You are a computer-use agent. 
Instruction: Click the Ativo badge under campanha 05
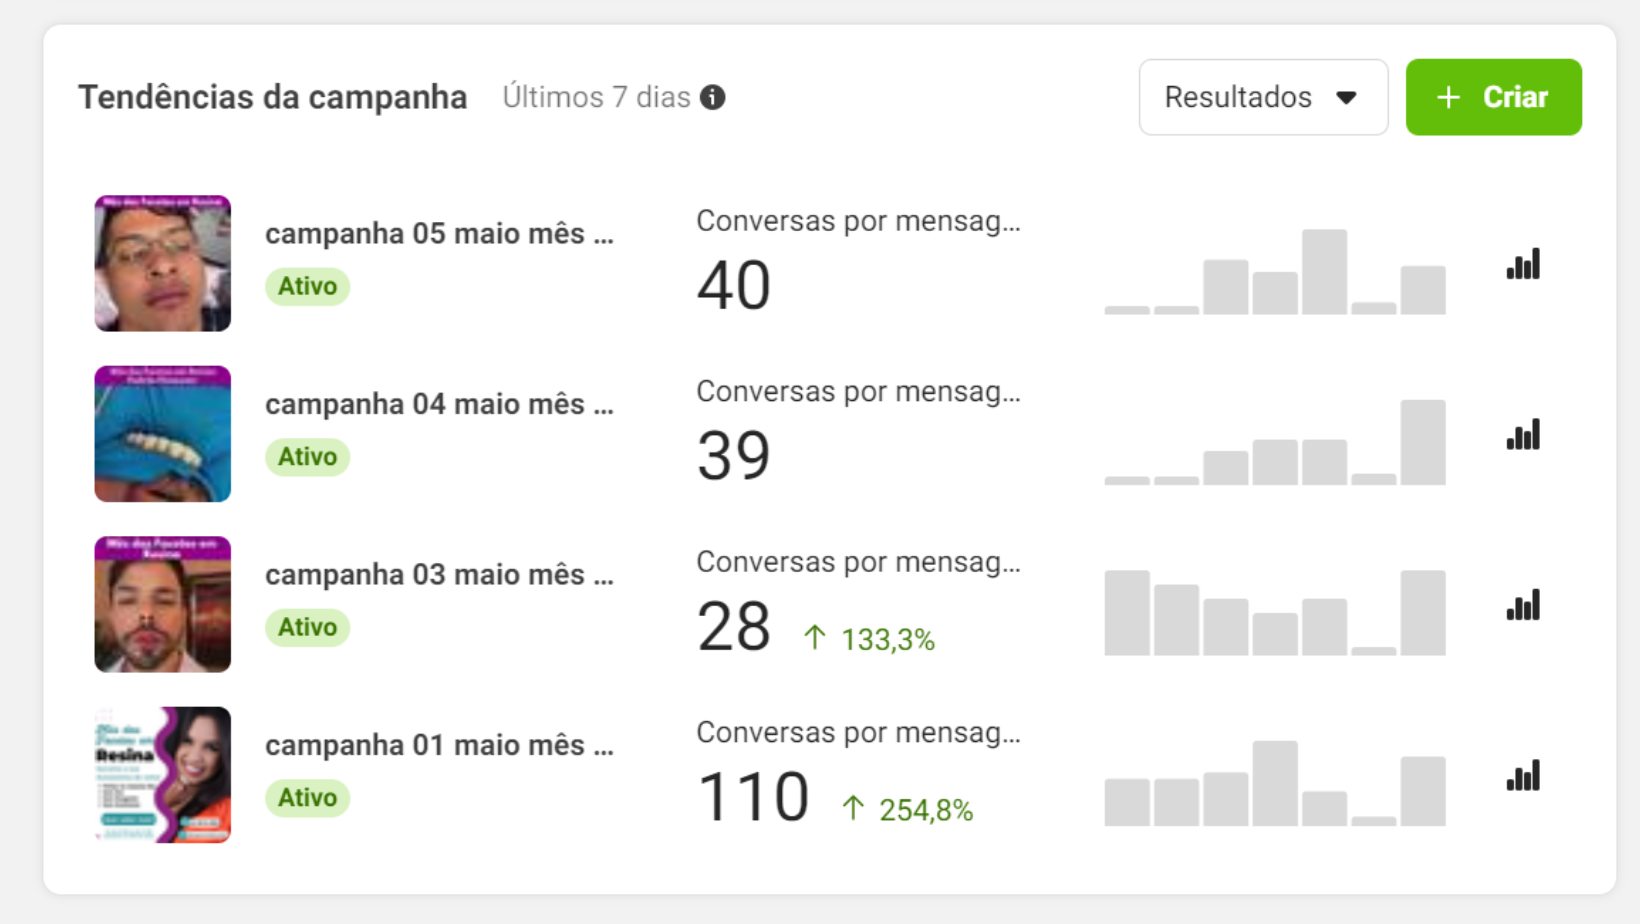pos(307,287)
